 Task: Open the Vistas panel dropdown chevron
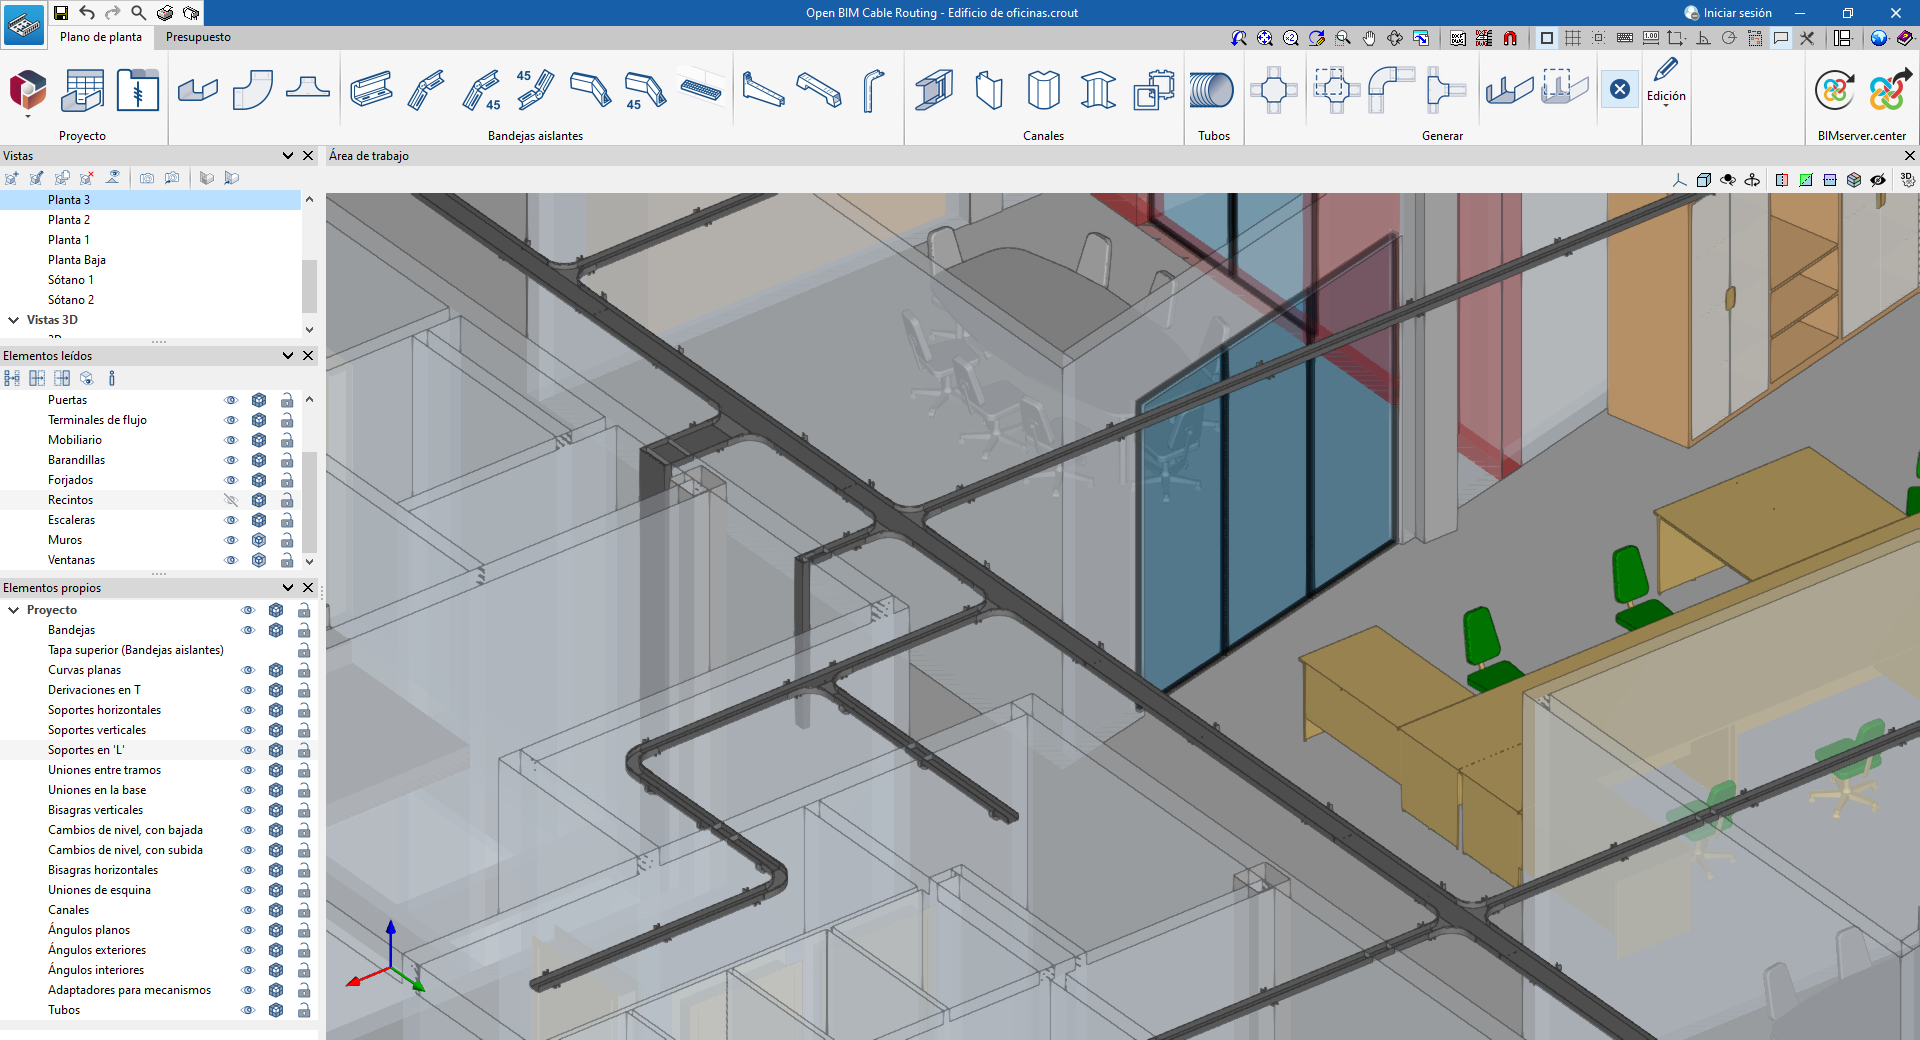(288, 156)
